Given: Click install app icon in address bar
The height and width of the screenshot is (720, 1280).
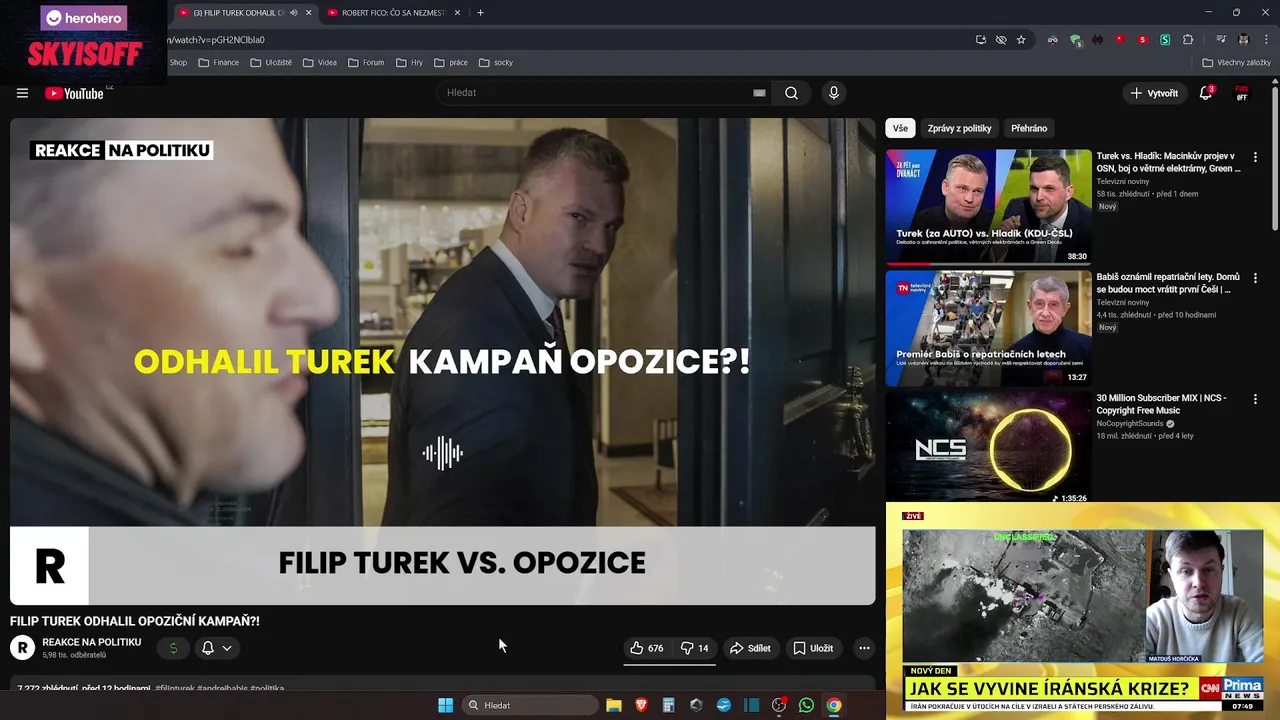Looking at the screenshot, I should [981, 40].
